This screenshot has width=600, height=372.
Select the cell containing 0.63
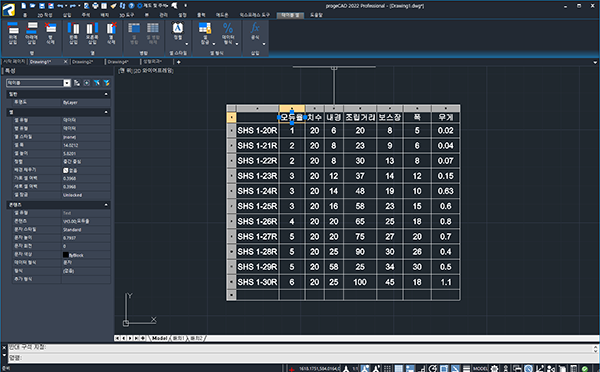[445, 191]
